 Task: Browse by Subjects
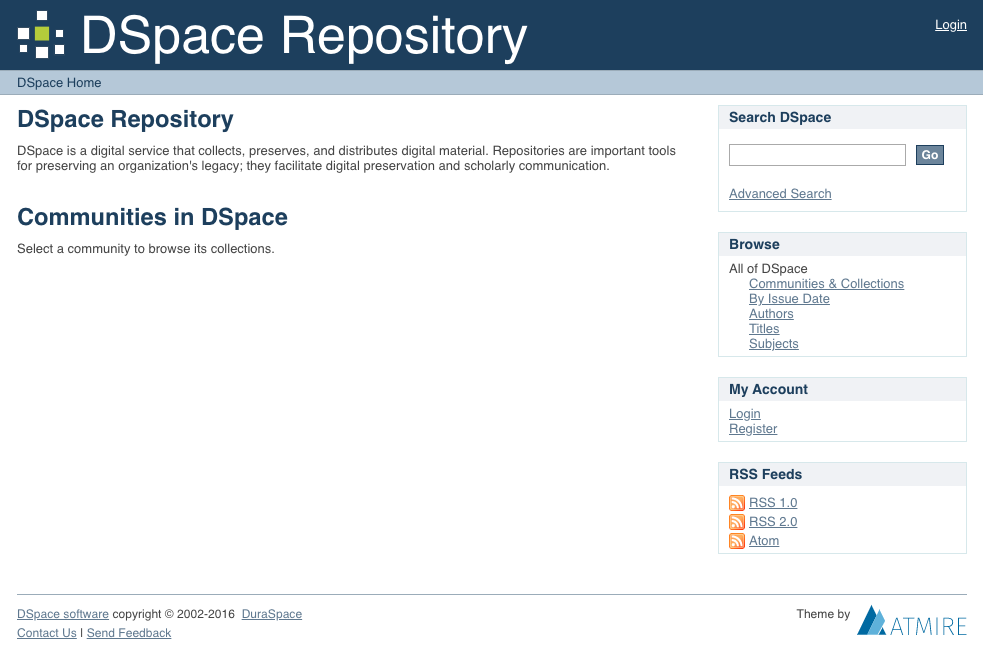pos(774,344)
